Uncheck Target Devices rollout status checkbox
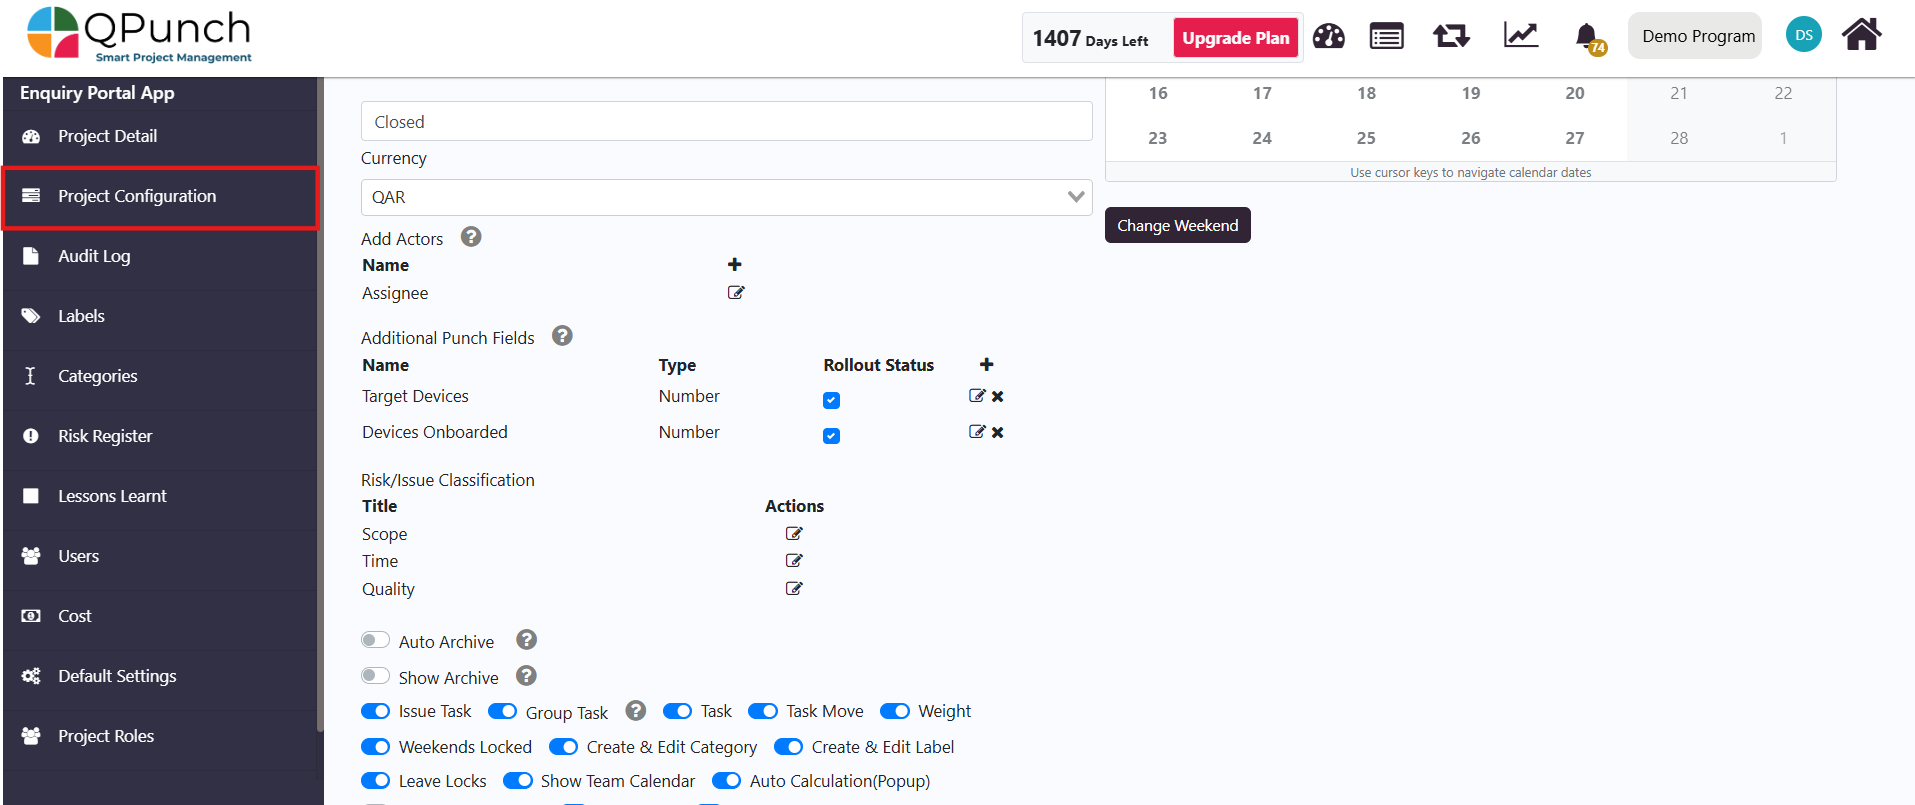Image resolution: width=1915 pixels, height=805 pixels. coord(831,400)
